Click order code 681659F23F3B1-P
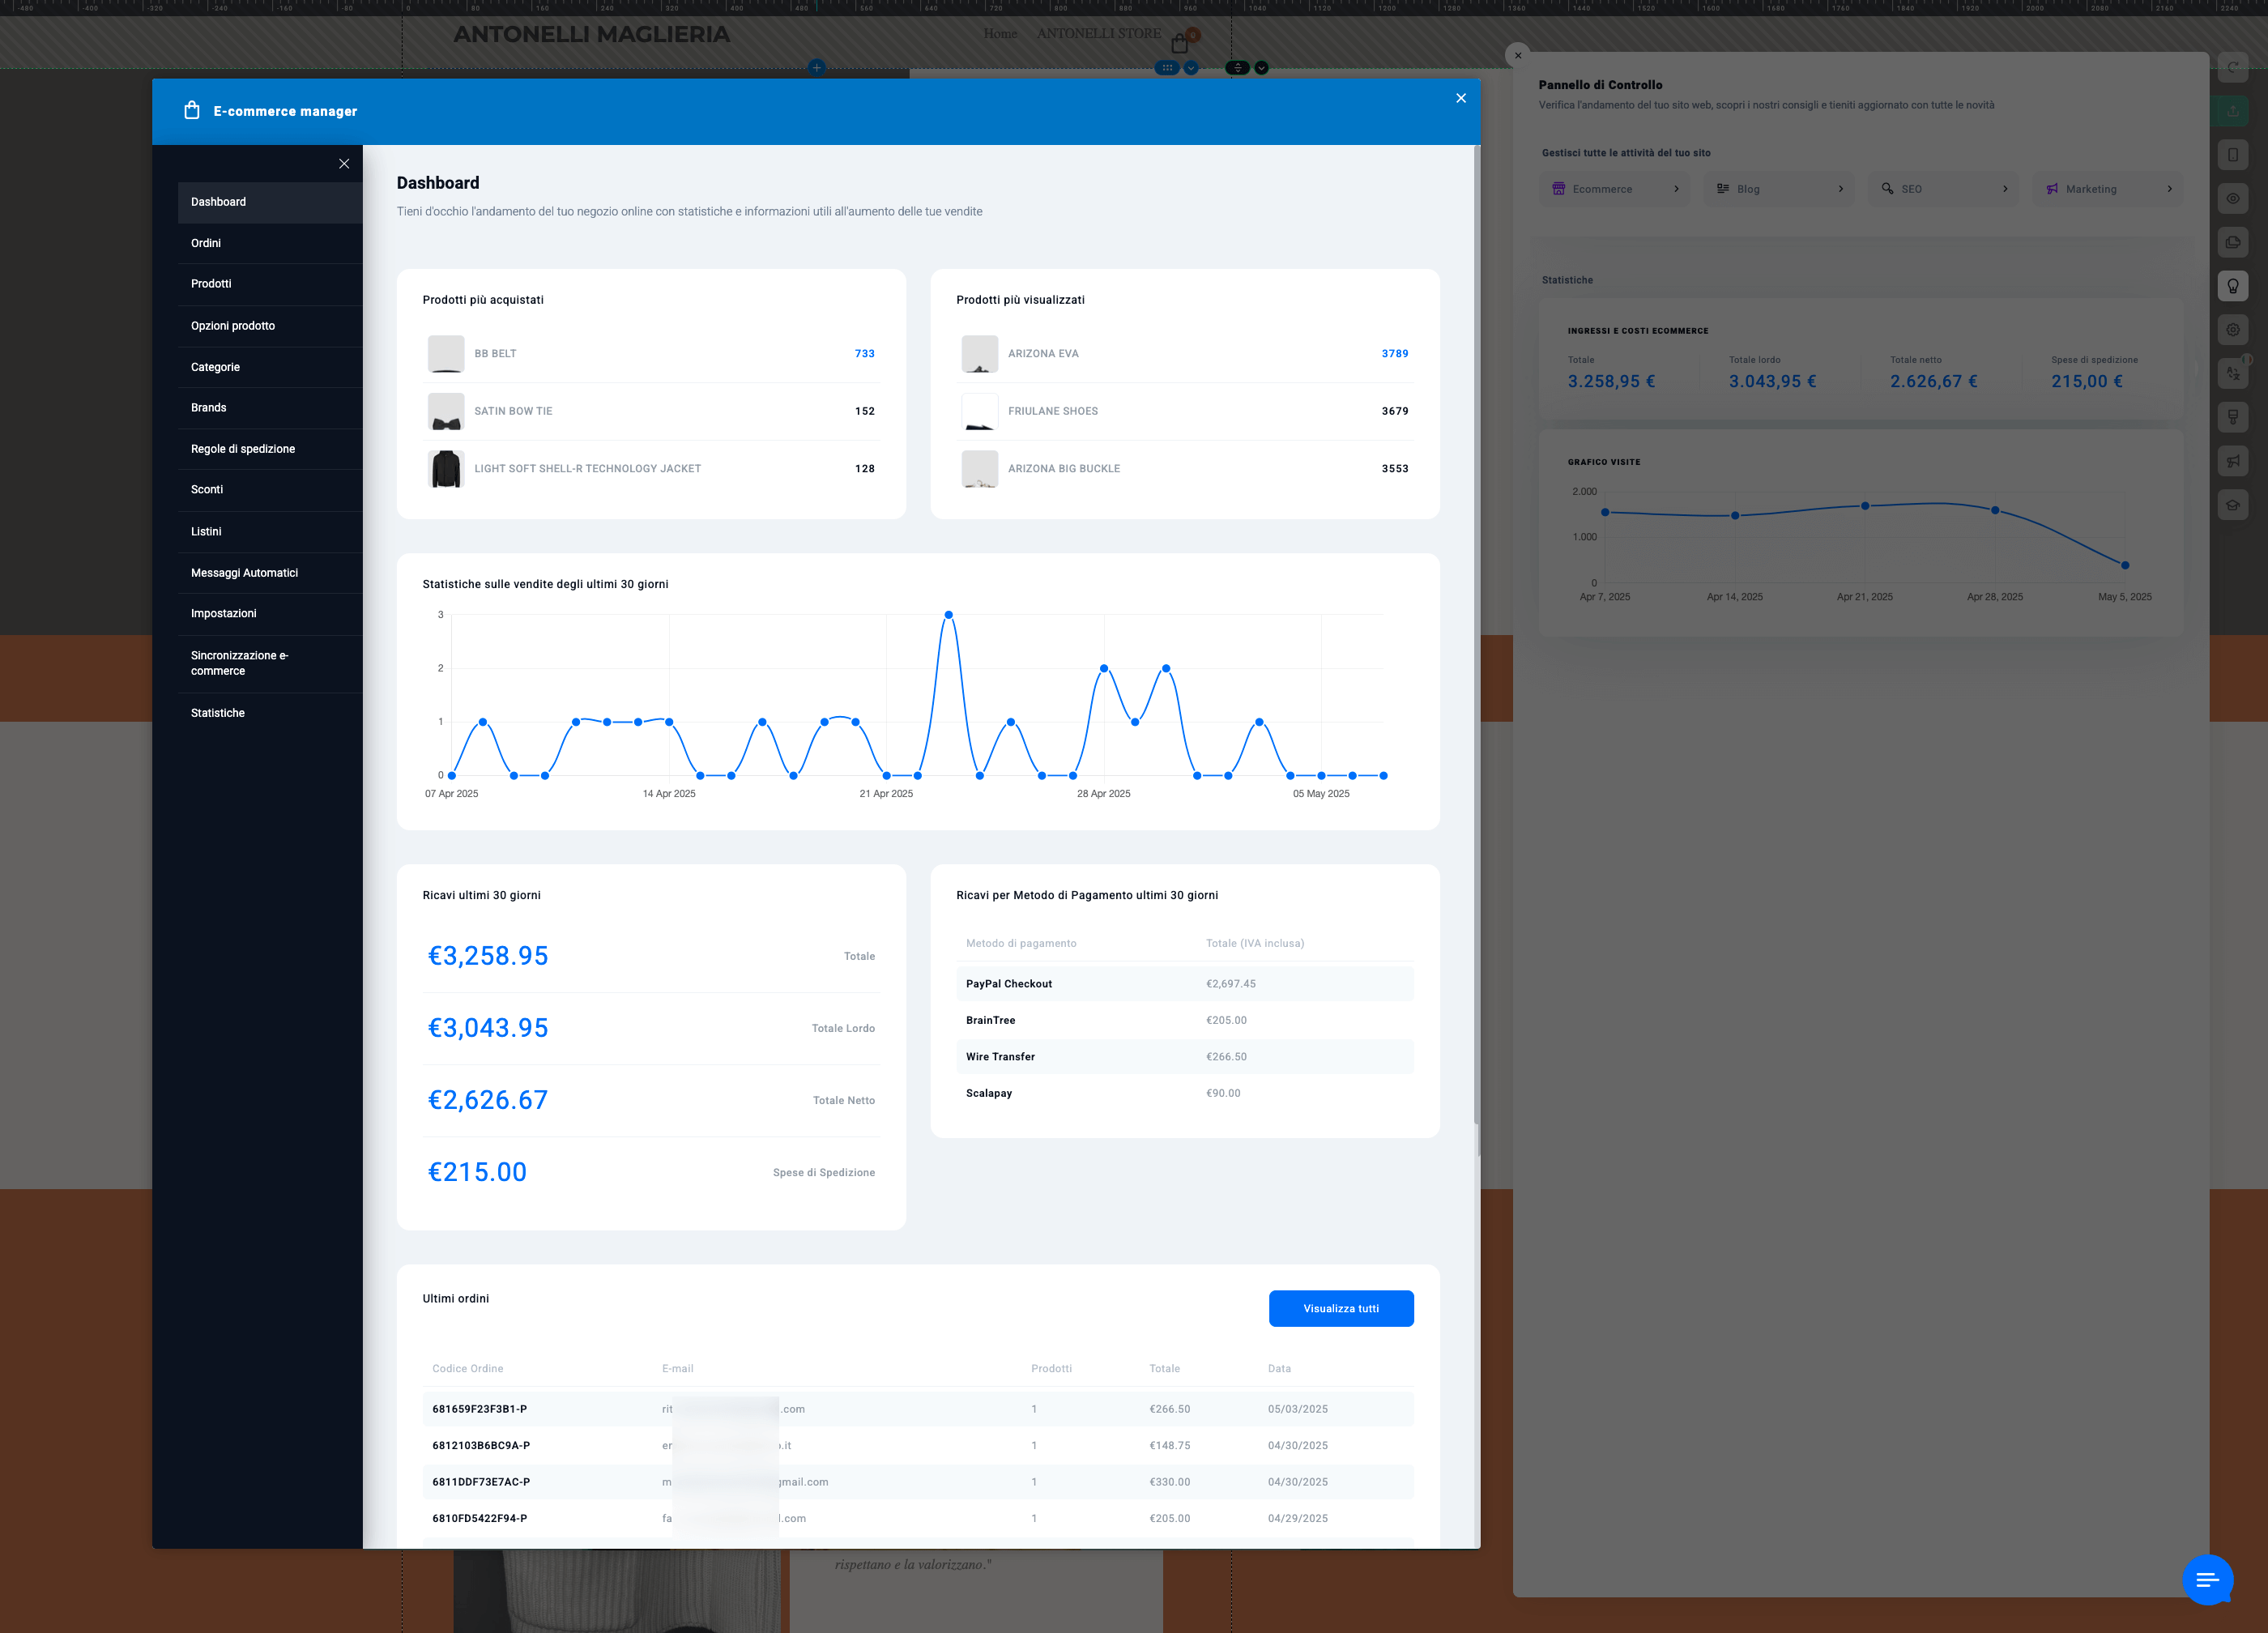 [x=480, y=1409]
